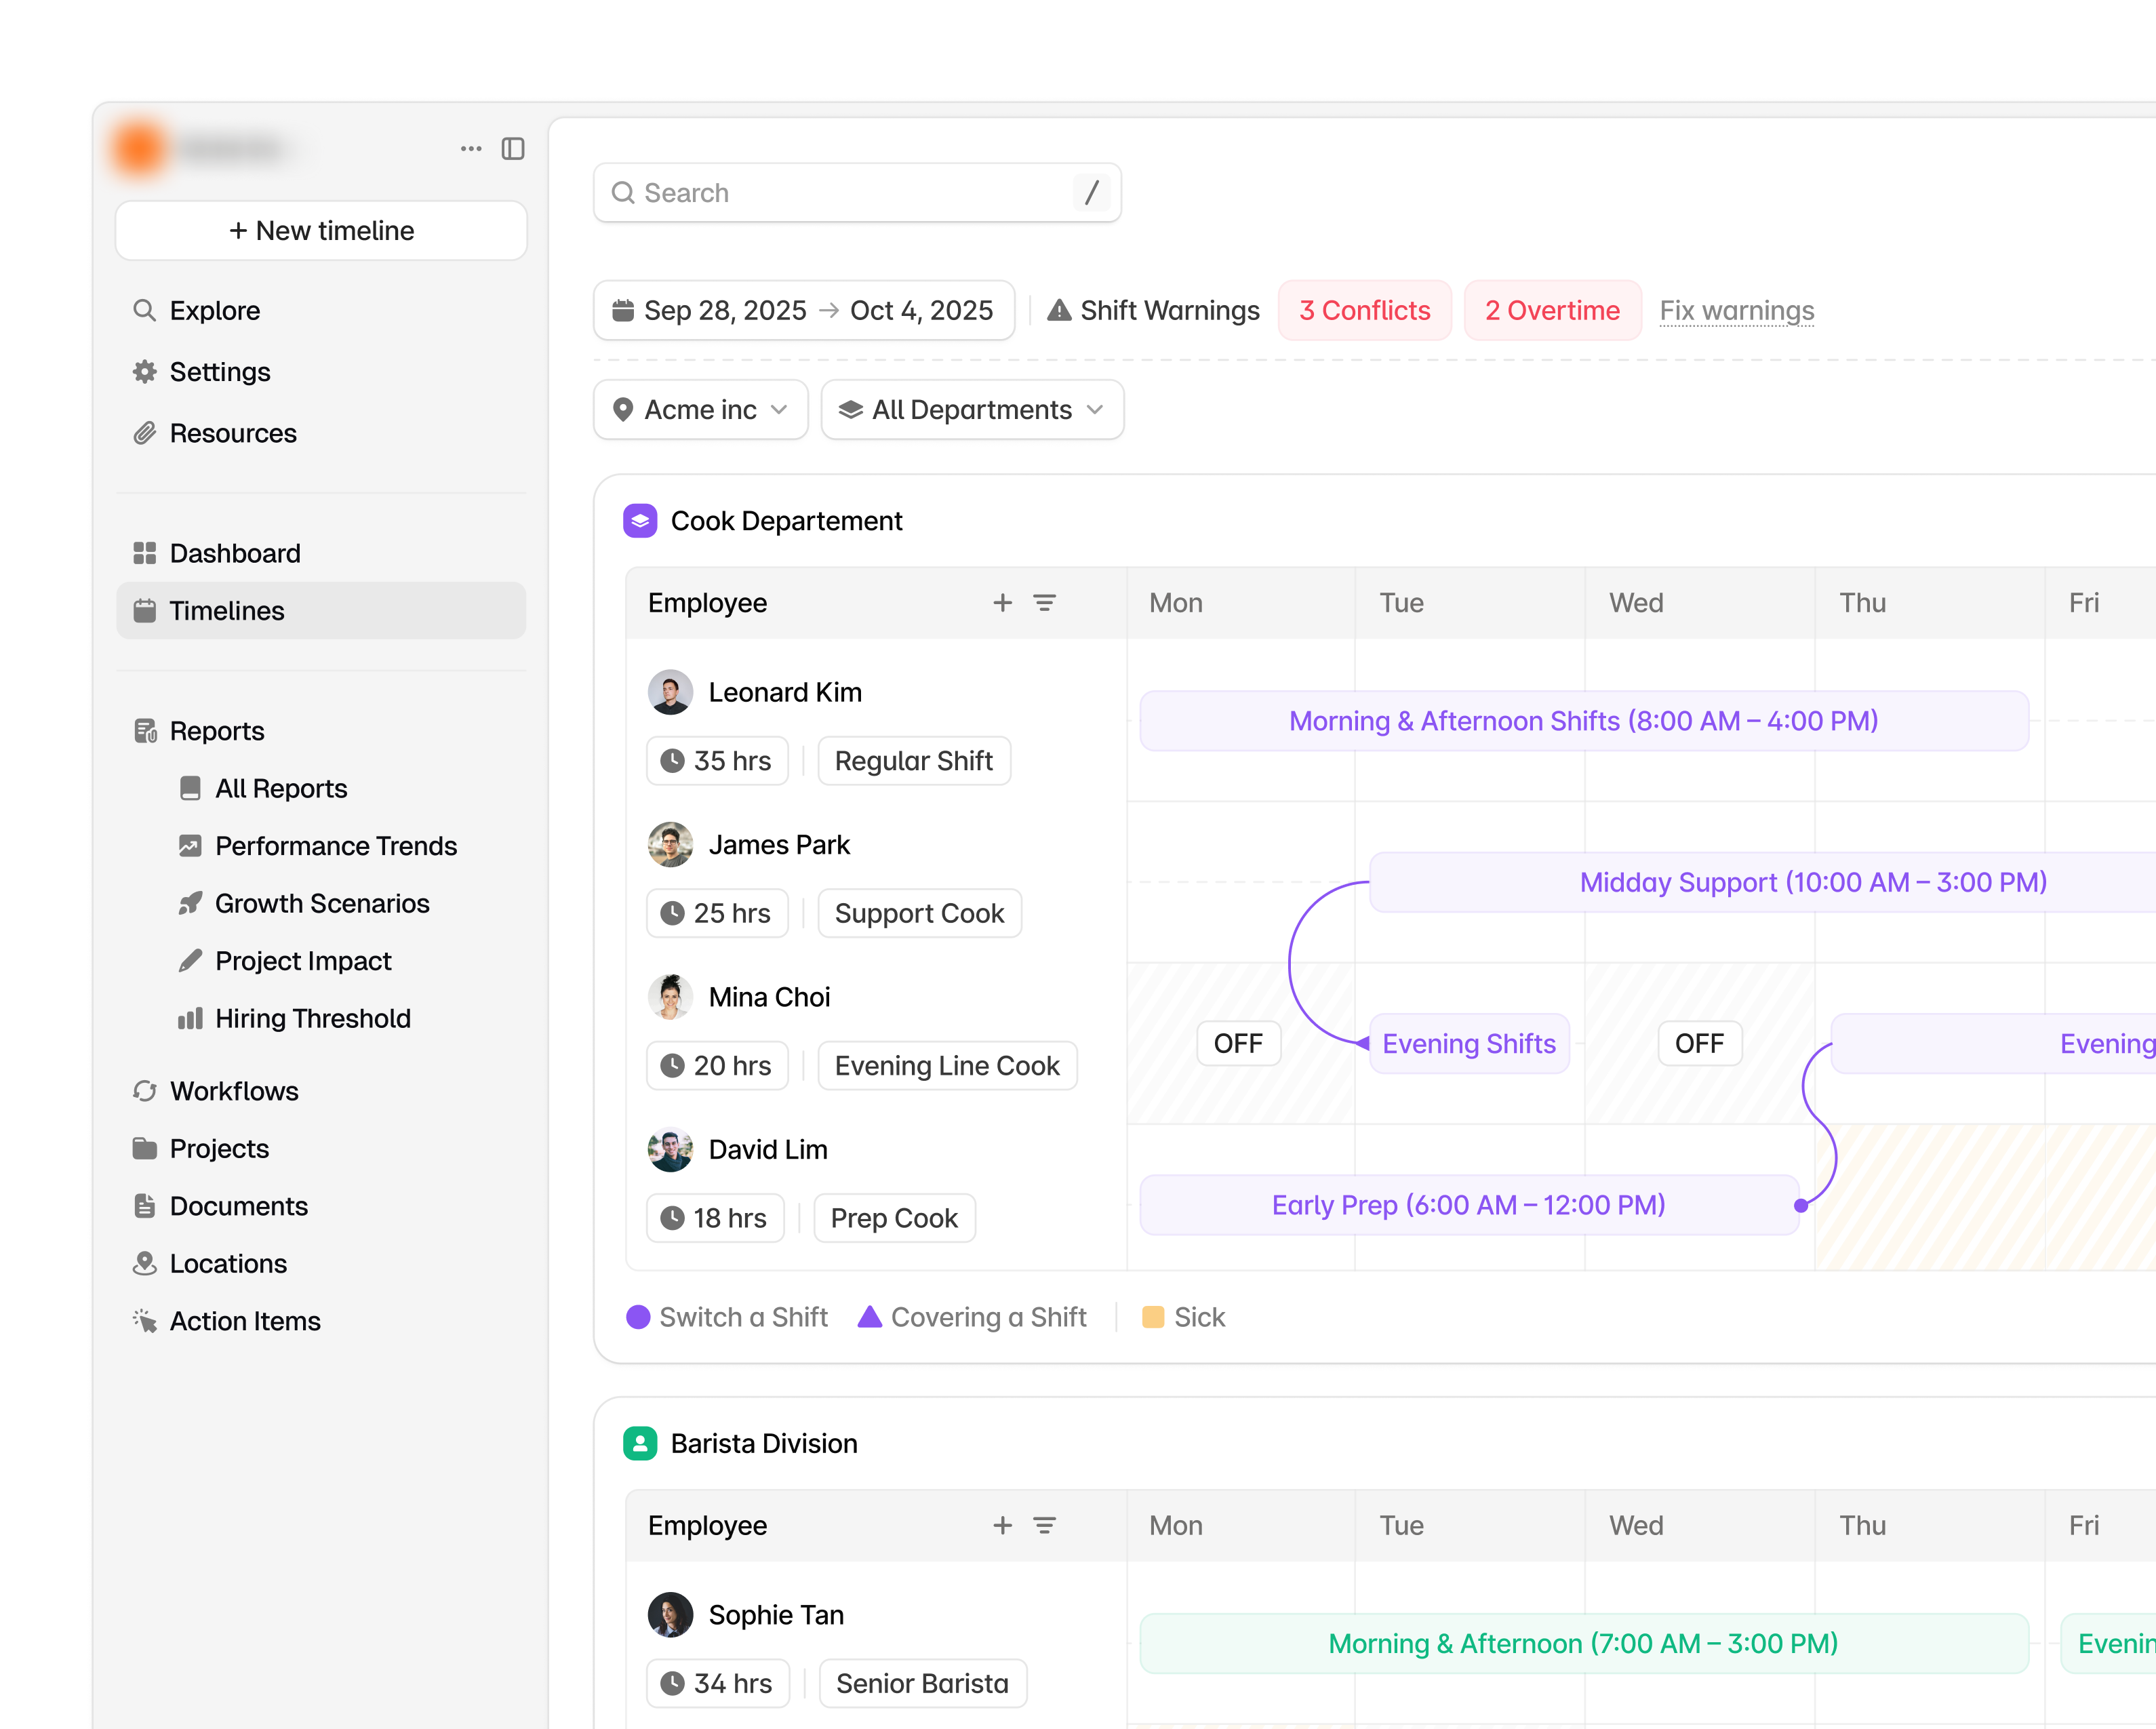This screenshot has width=2156, height=1729.
Task: Click the plus icon in Barista Employee header
Action: coord(1002,1525)
